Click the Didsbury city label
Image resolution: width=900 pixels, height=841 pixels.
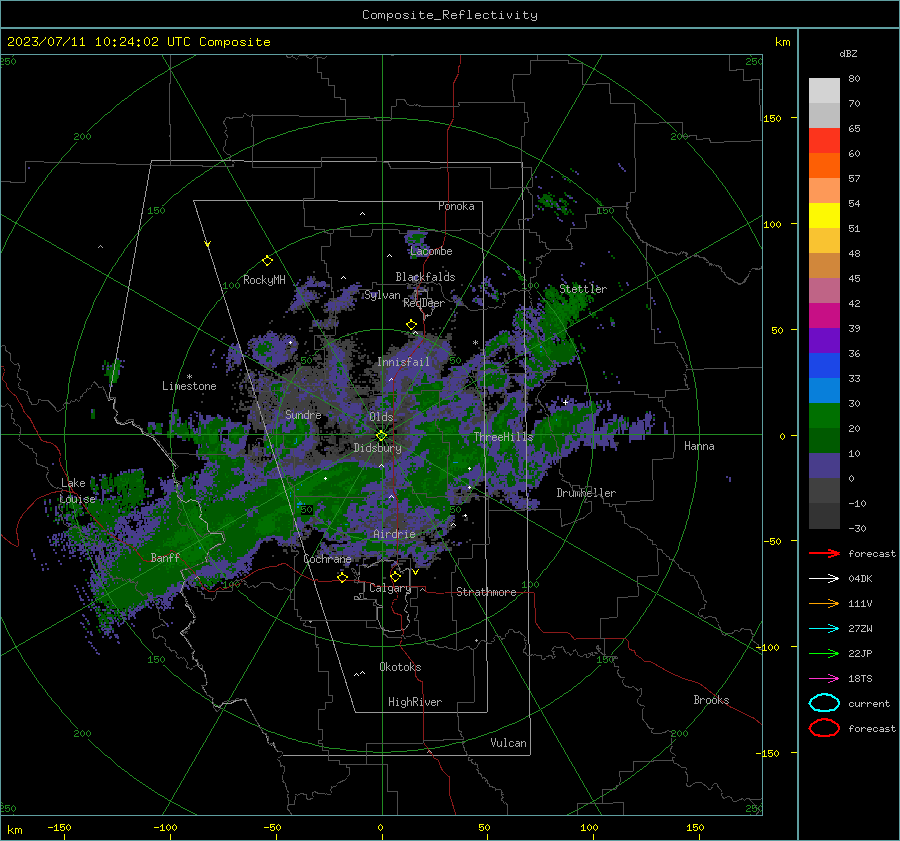377,448
